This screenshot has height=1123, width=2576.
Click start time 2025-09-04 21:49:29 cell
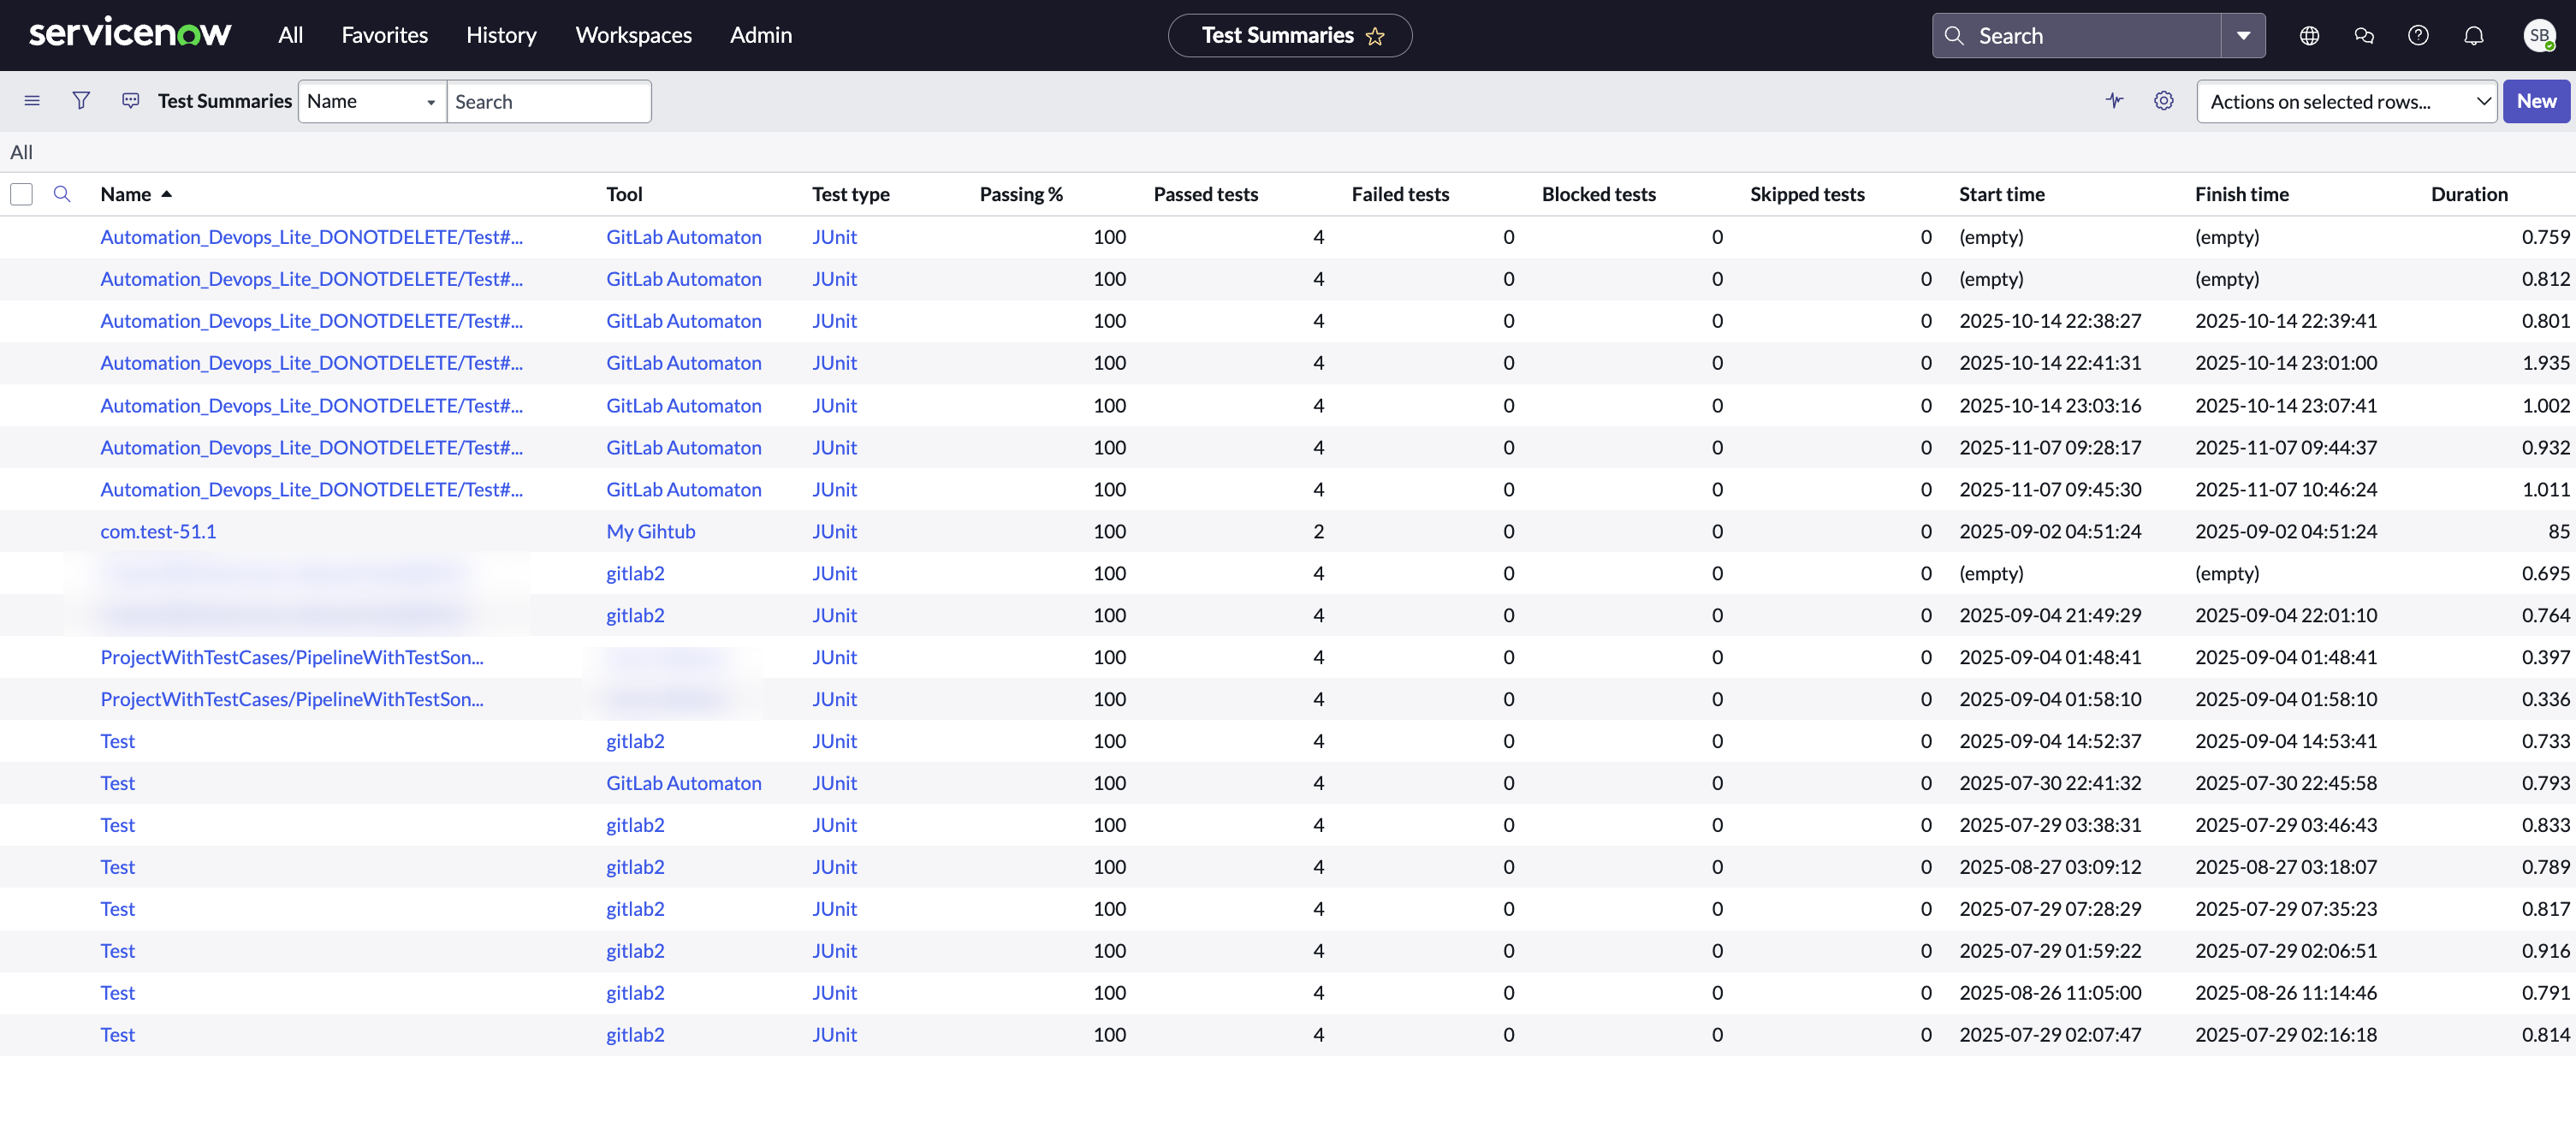[x=2050, y=615]
